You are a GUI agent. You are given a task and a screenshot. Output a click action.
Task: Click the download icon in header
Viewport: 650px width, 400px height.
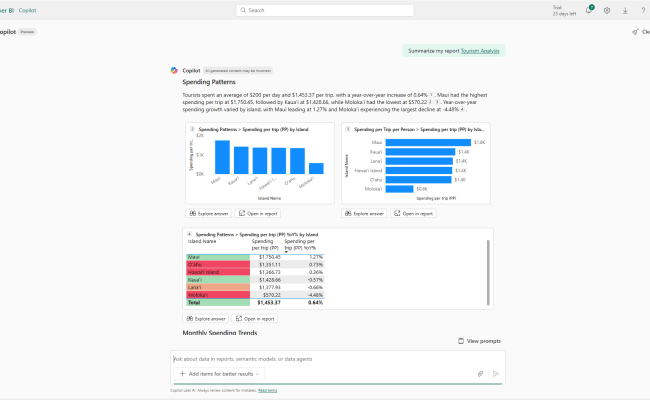coord(625,11)
